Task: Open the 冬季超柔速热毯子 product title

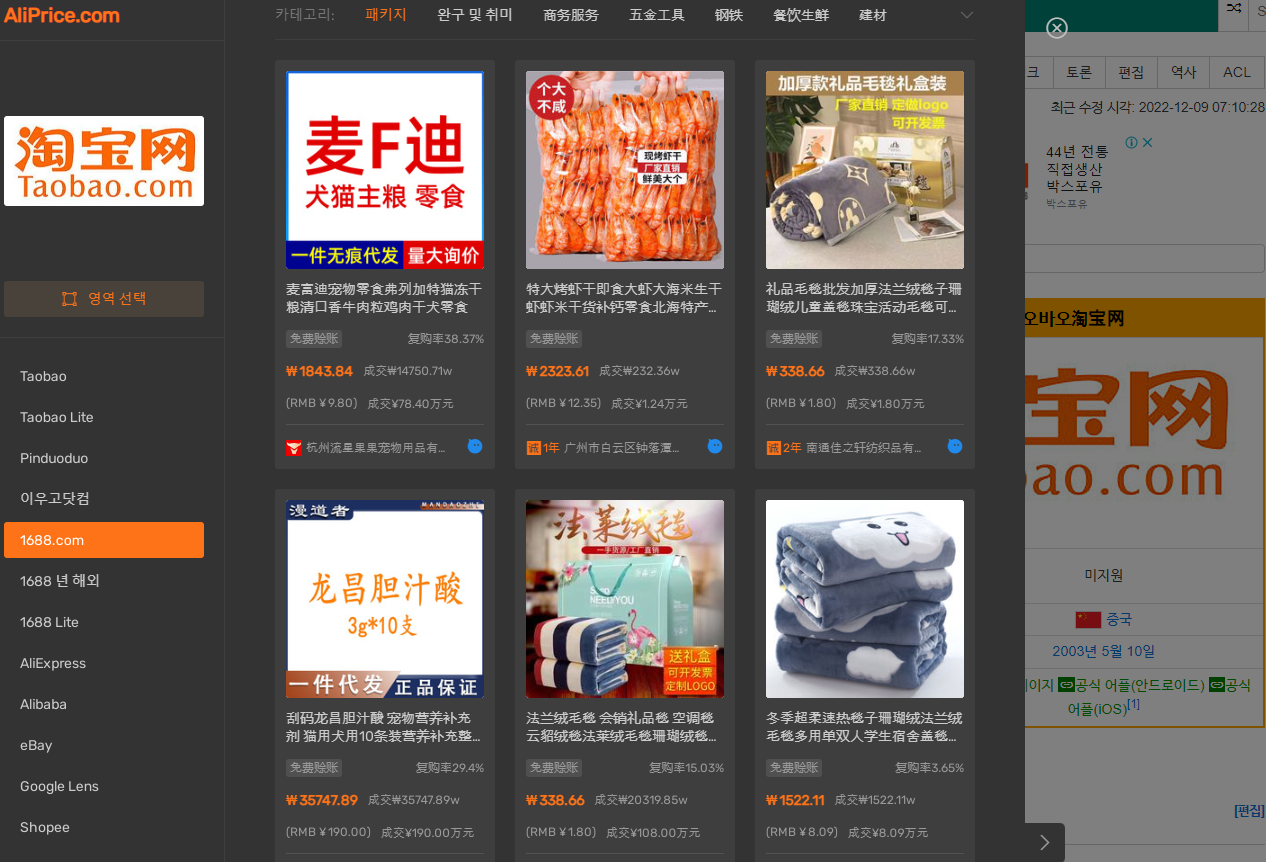Action: (x=865, y=727)
